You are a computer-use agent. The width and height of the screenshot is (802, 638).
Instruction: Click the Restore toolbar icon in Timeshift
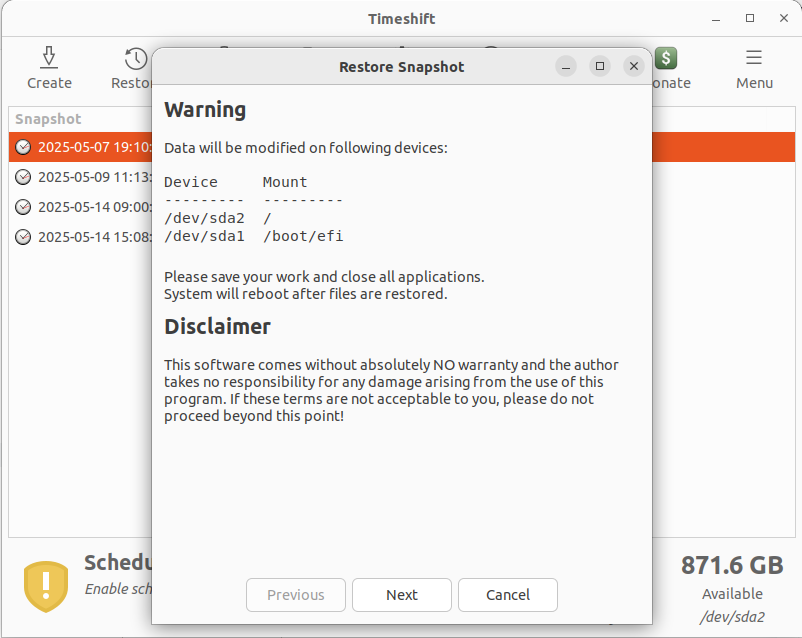(x=136, y=59)
